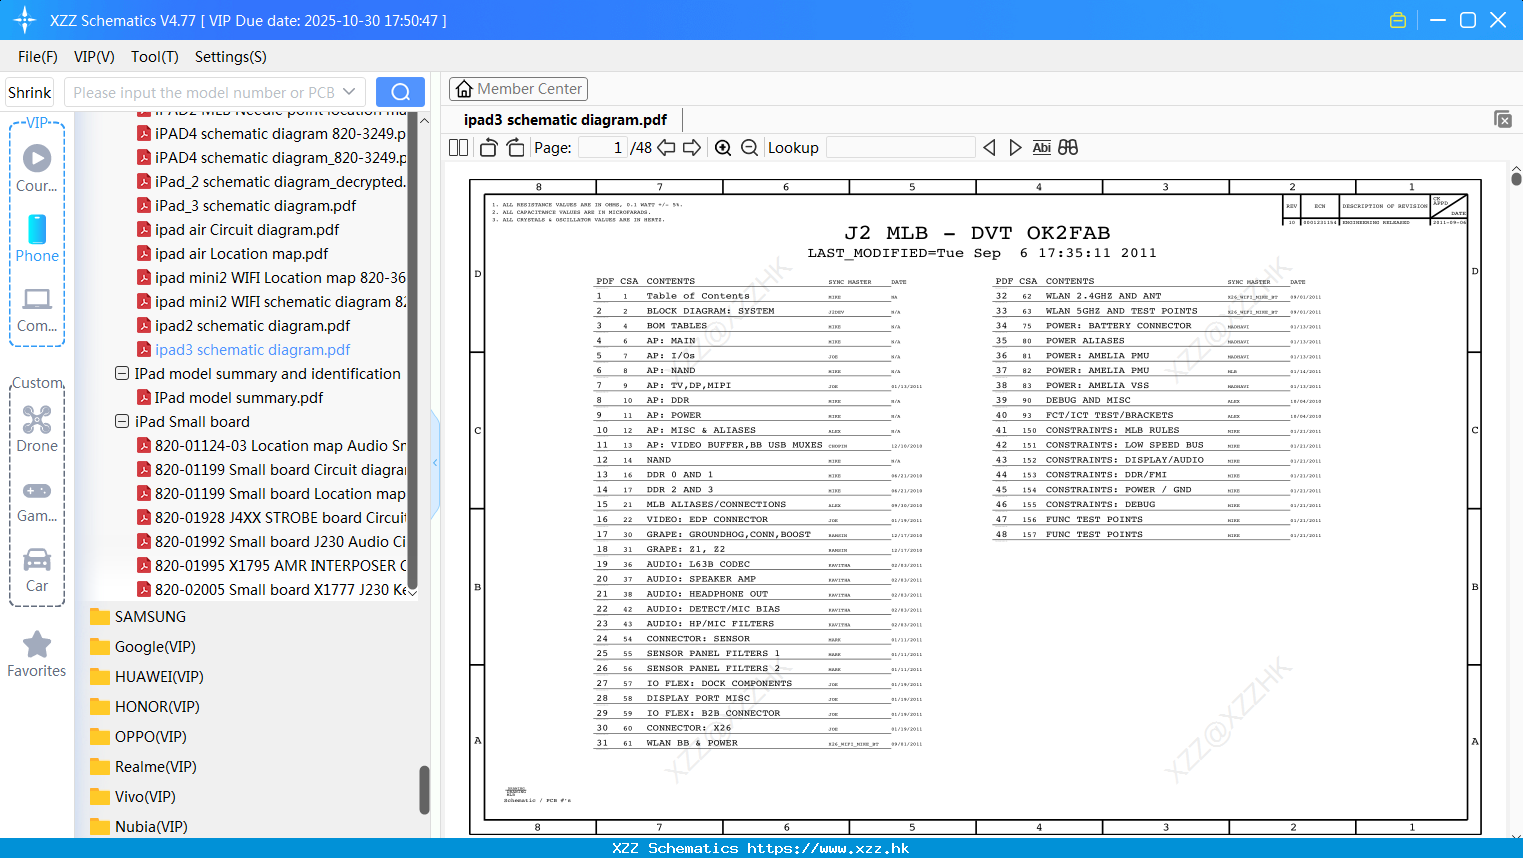1523x858 pixels.
Task: Click the lower brand list scrollbar thumb
Action: click(424, 790)
